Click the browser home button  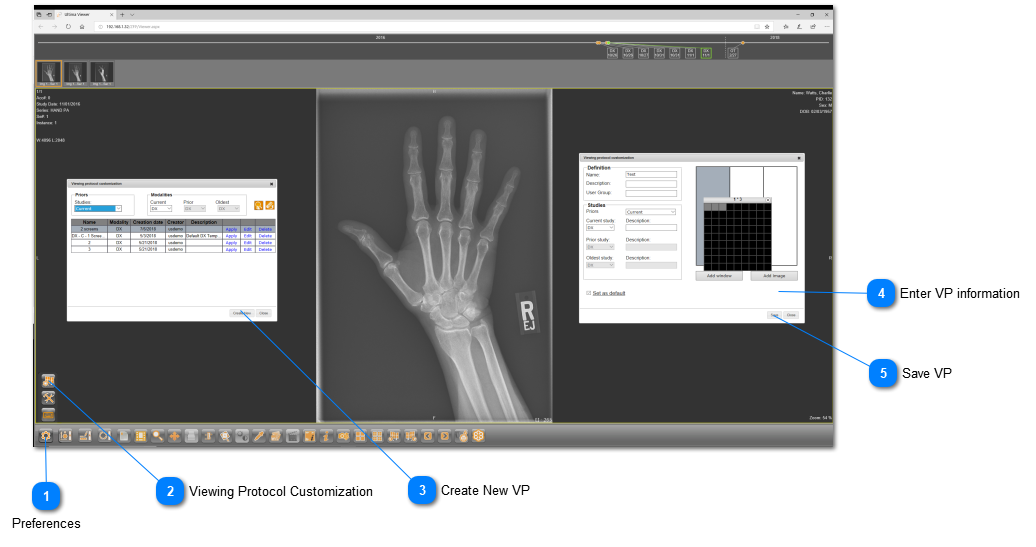[82, 26]
